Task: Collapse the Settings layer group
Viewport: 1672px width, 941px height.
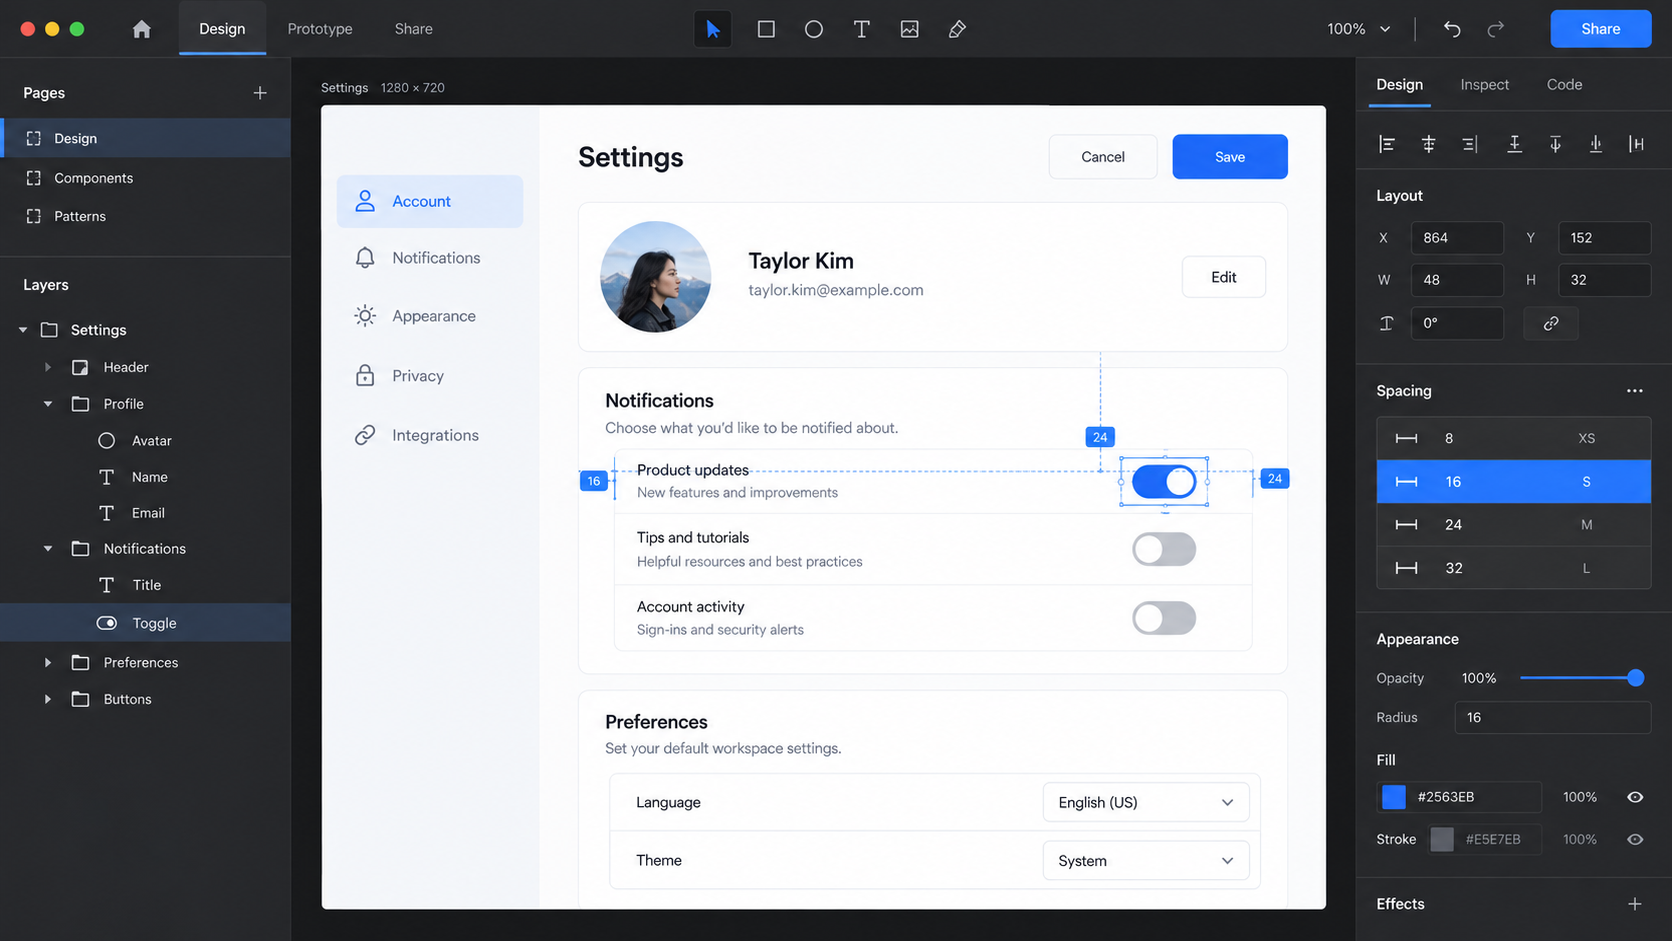Action: [x=23, y=330]
